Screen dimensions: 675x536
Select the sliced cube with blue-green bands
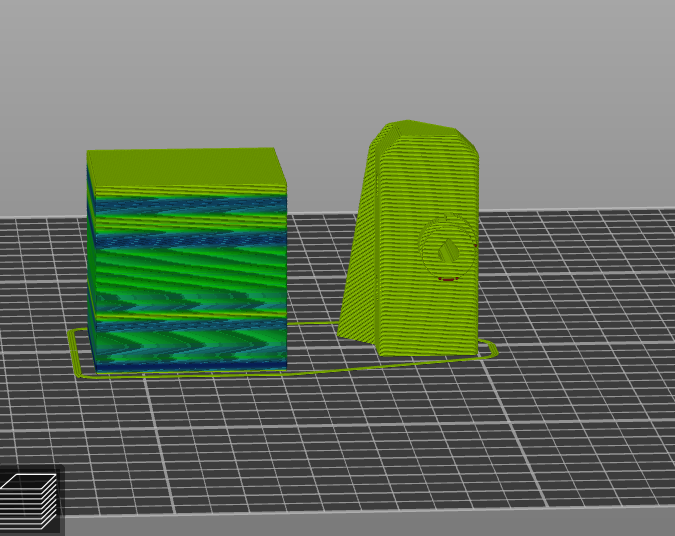(x=187, y=260)
